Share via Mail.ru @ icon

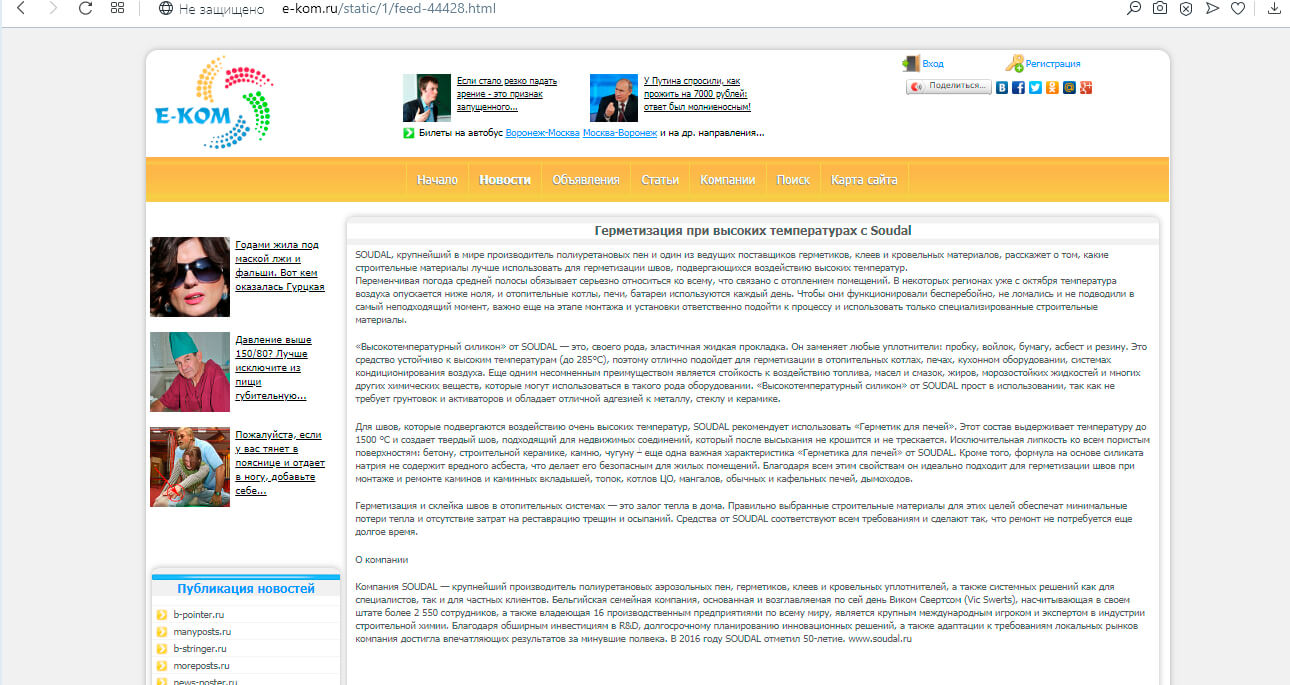click(x=1069, y=87)
